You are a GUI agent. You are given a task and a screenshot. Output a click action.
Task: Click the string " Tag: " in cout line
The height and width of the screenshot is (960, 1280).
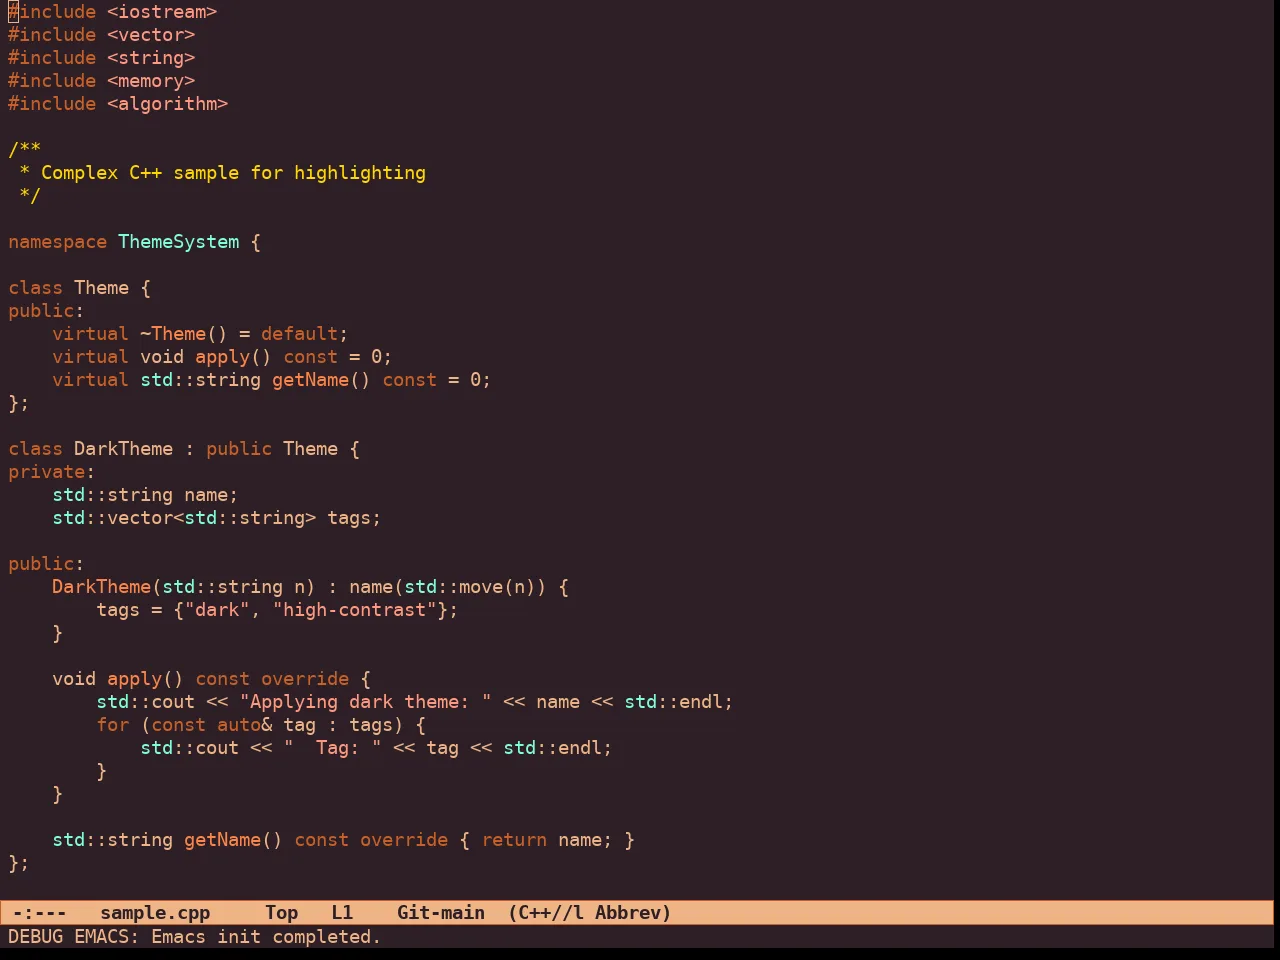coord(332,748)
